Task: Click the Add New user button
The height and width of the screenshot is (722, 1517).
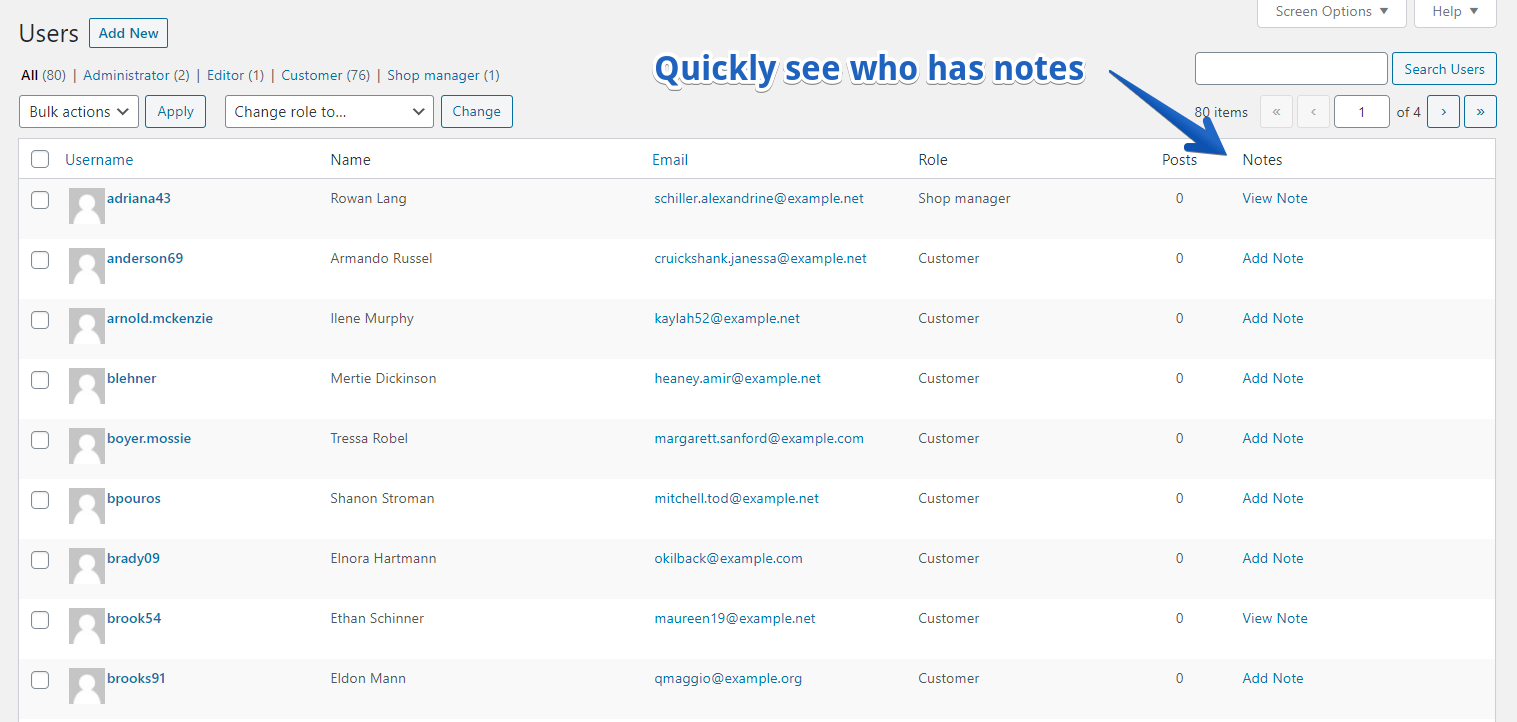Action: 128,33
